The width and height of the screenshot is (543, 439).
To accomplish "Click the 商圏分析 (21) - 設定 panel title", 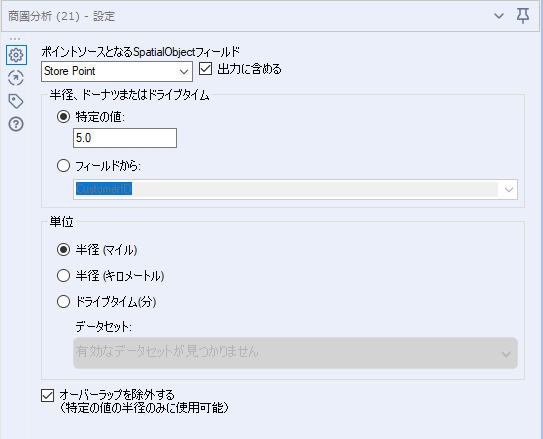I will point(61,16).
